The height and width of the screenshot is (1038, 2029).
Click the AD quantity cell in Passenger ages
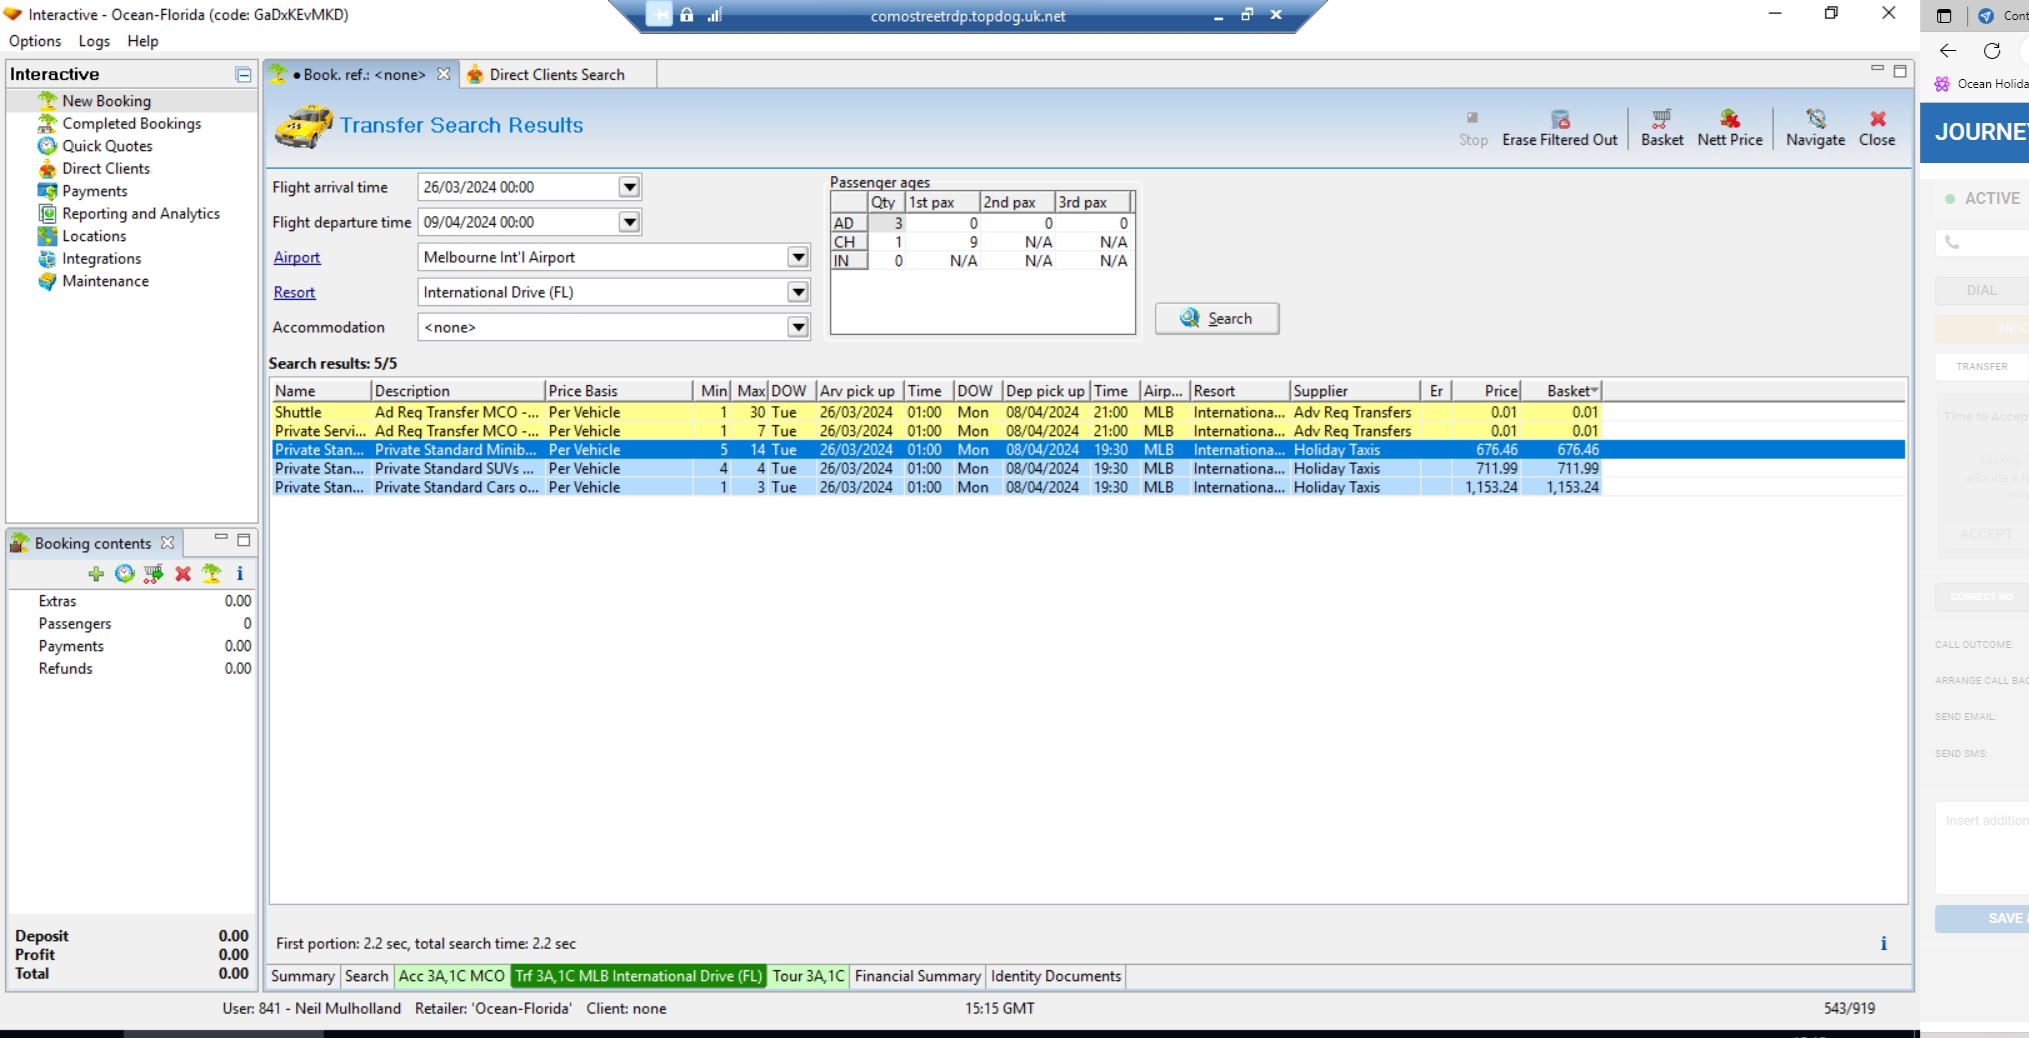pyautogui.click(x=886, y=223)
